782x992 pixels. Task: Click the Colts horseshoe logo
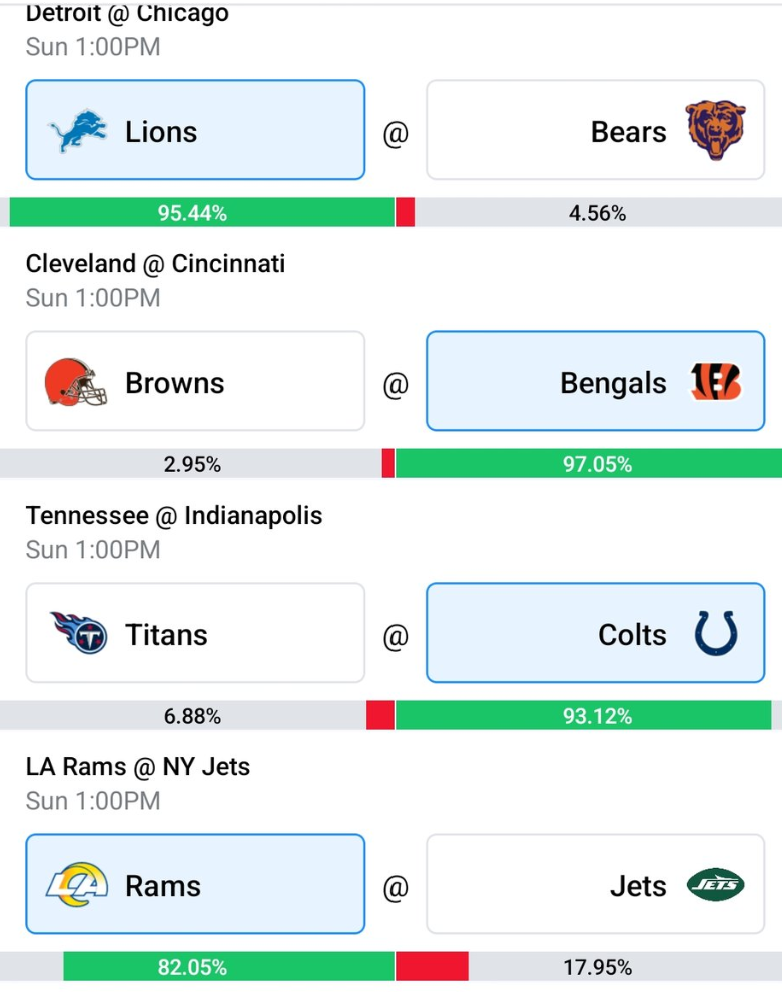[716, 633]
